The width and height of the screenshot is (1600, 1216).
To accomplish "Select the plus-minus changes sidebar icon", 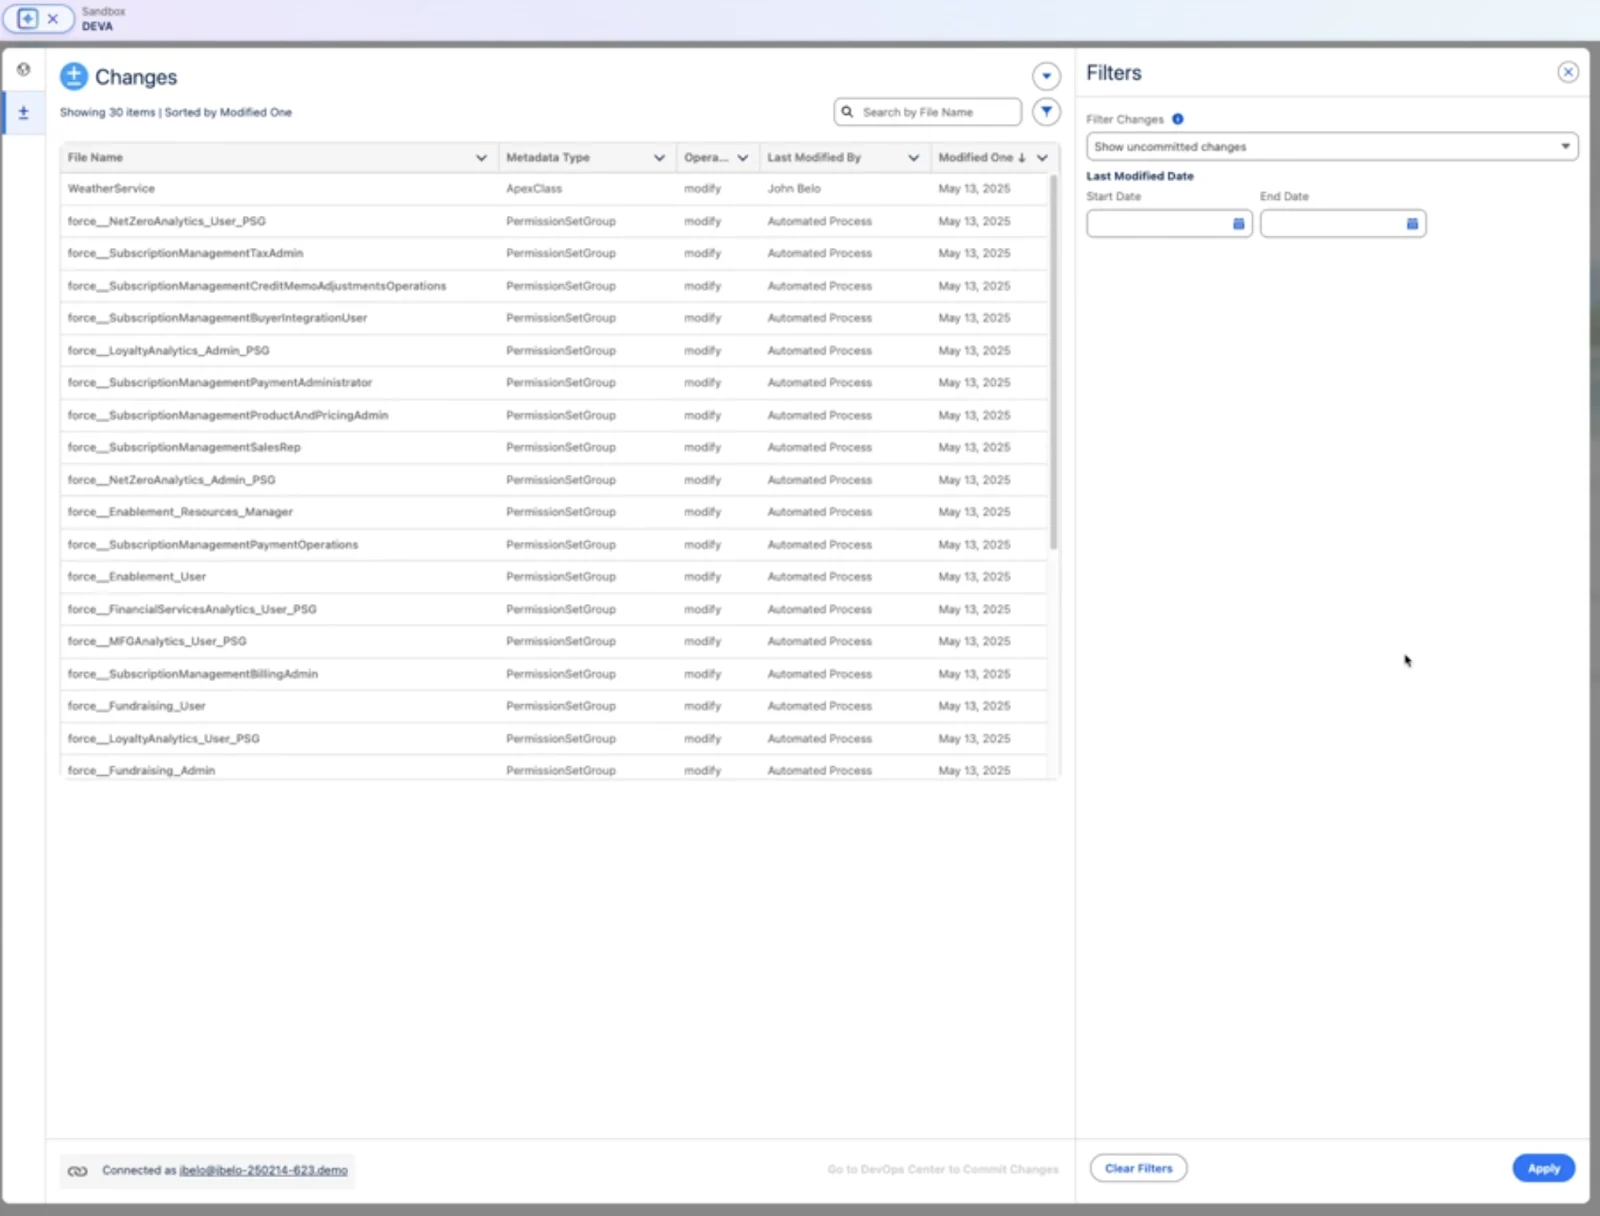I will pos(24,113).
